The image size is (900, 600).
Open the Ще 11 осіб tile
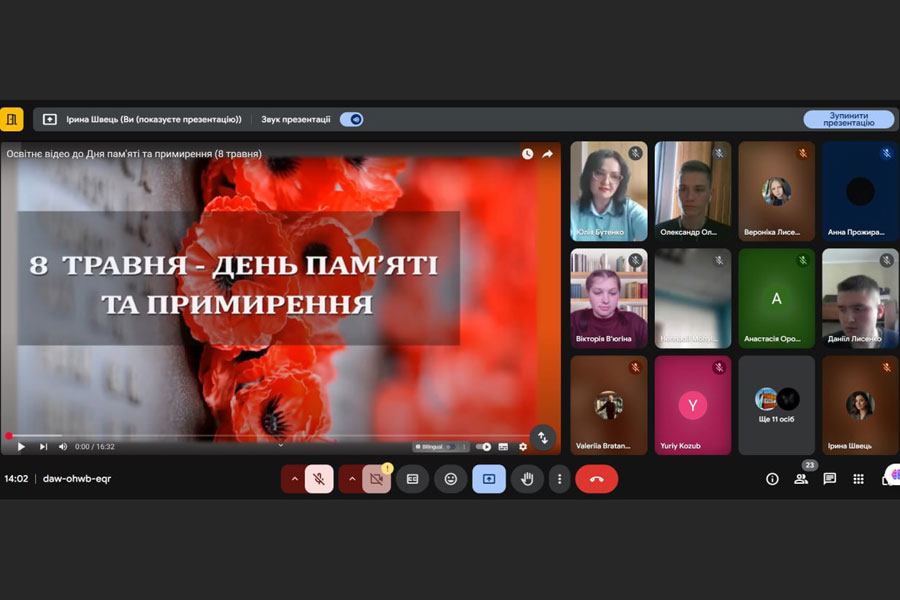click(777, 405)
